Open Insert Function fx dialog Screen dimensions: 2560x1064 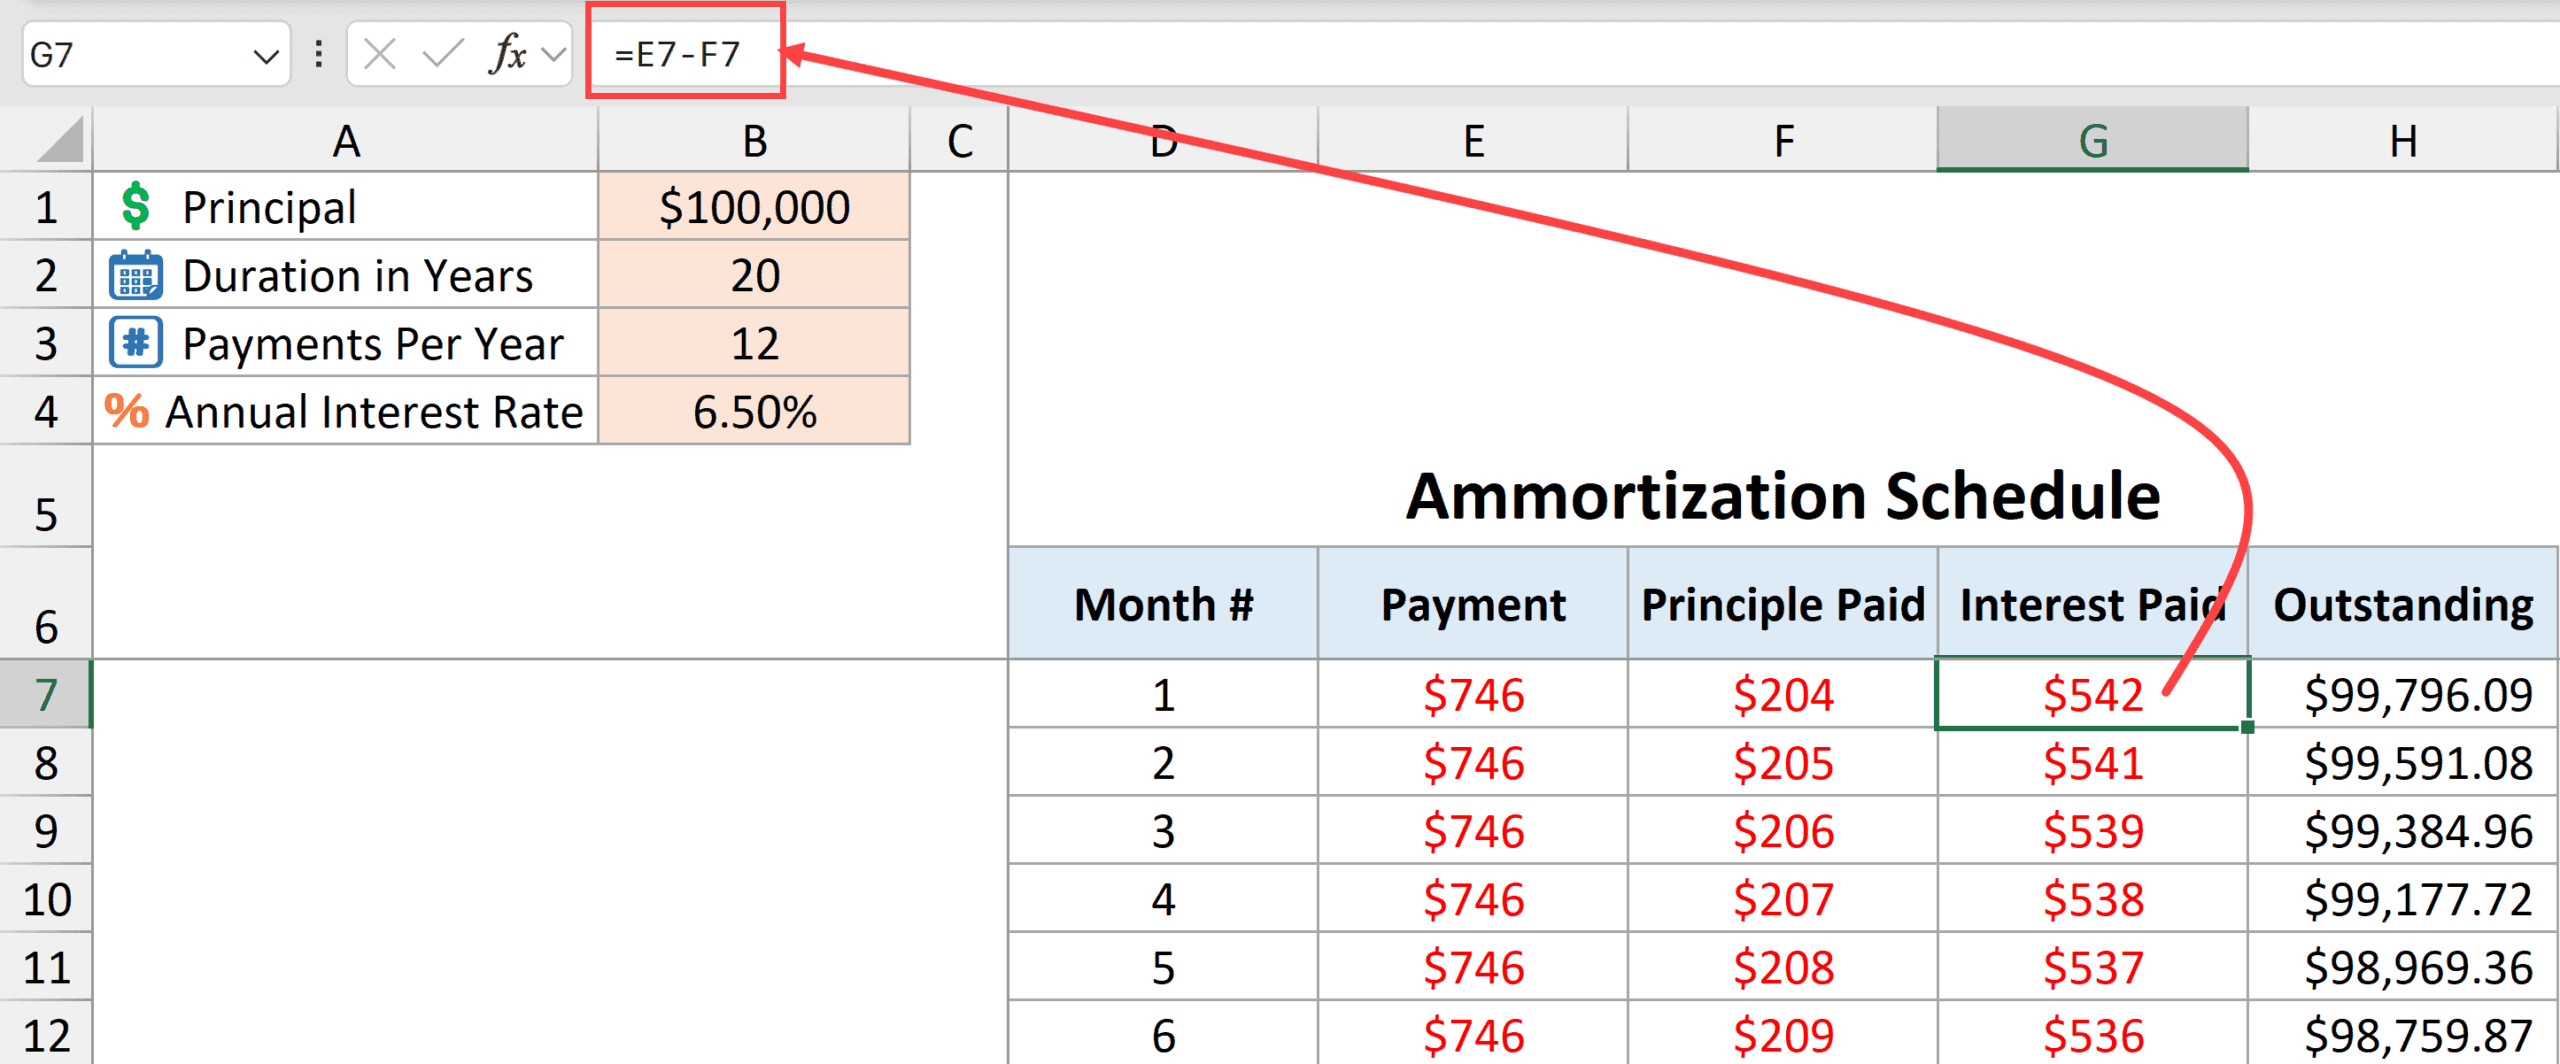(508, 54)
